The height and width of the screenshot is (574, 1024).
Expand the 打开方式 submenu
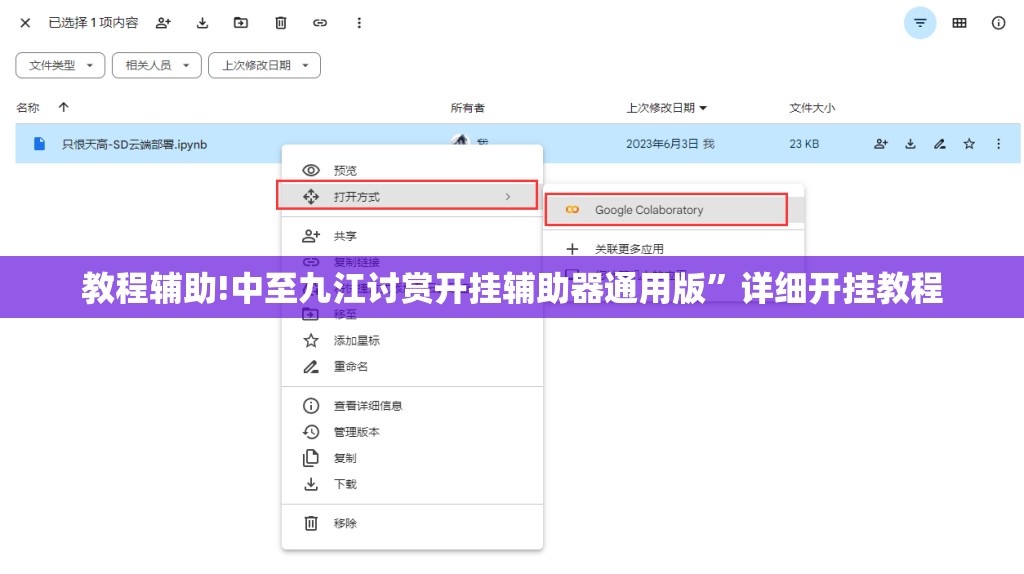pyautogui.click(x=407, y=197)
